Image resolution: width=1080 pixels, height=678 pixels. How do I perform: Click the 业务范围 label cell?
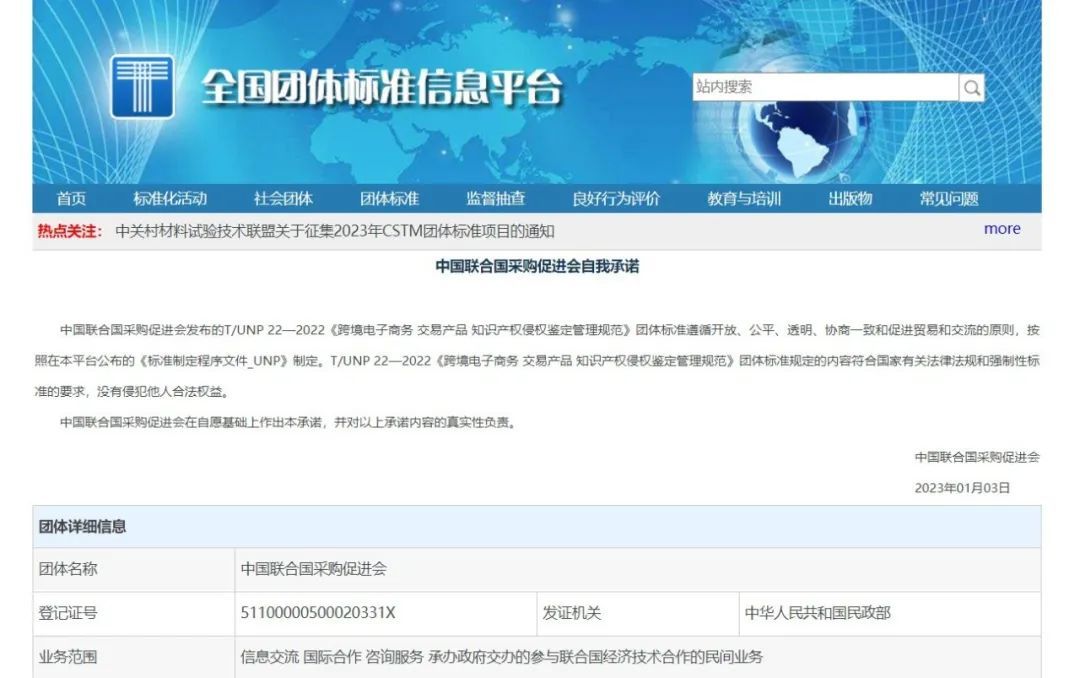[134, 657]
